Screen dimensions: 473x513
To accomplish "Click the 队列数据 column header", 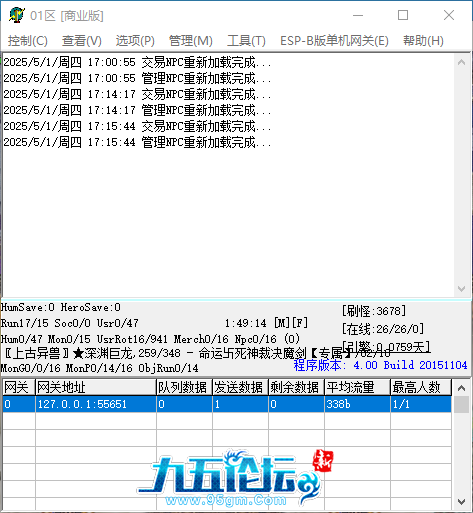I will pyautogui.click(x=184, y=388).
